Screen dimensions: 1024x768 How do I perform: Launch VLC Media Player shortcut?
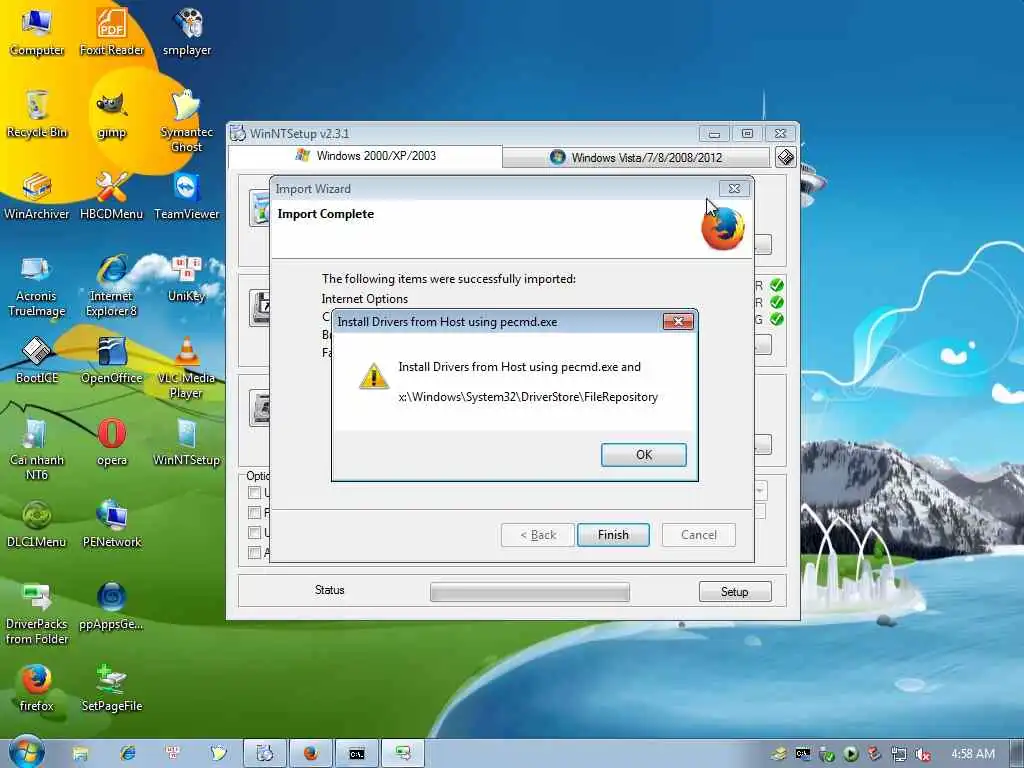(x=186, y=367)
